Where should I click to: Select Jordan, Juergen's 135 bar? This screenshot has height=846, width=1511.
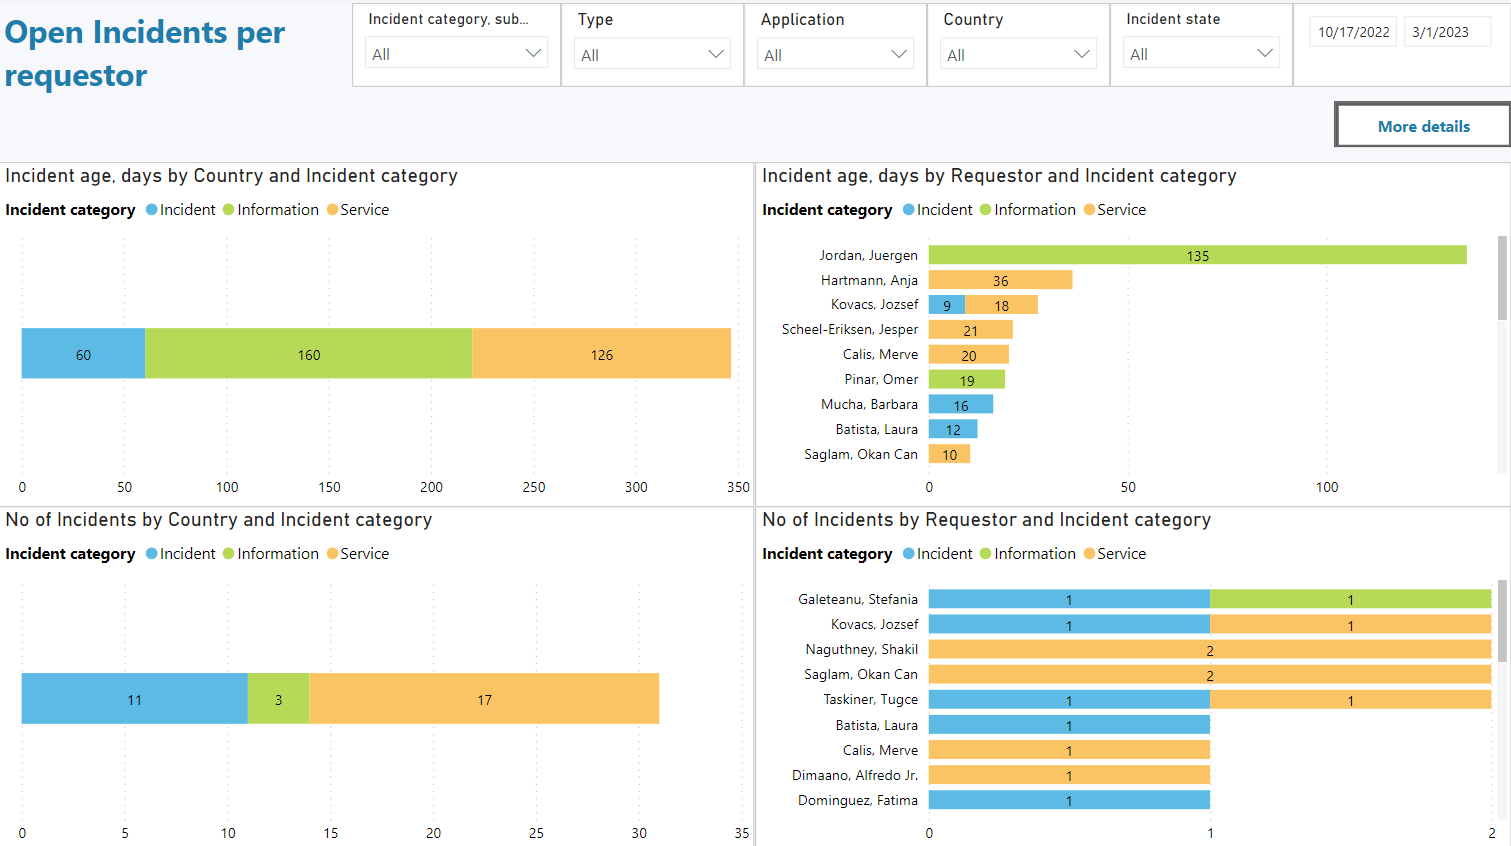(x=1197, y=255)
